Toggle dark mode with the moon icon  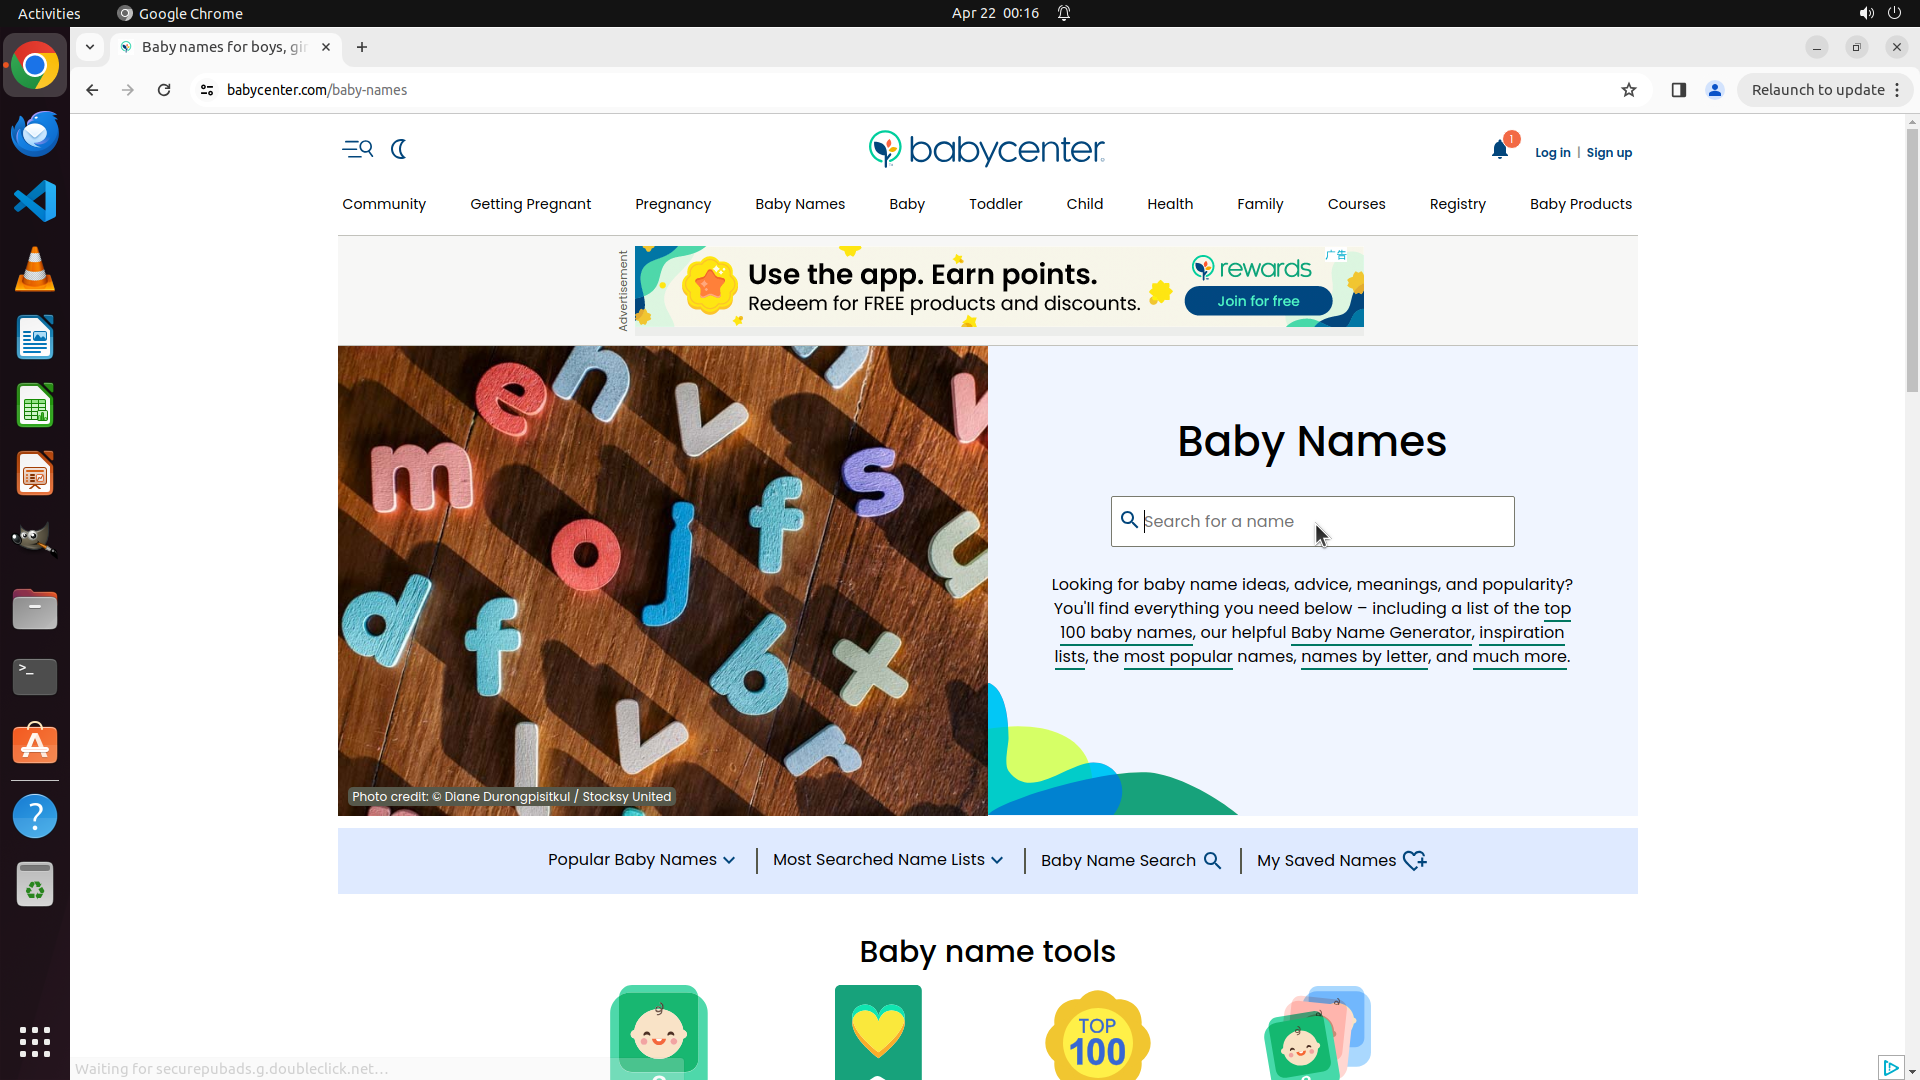pyautogui.click(x=398, y=149)
